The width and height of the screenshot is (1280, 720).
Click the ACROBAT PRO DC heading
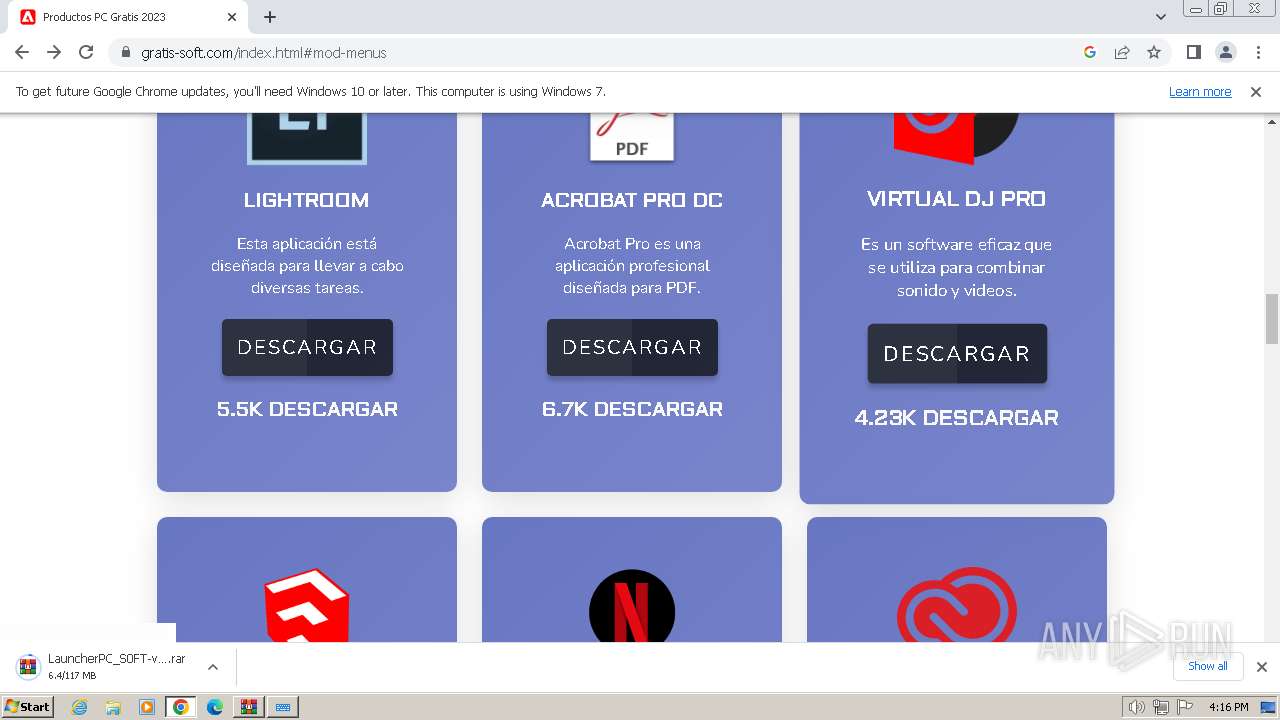point(632,200)
